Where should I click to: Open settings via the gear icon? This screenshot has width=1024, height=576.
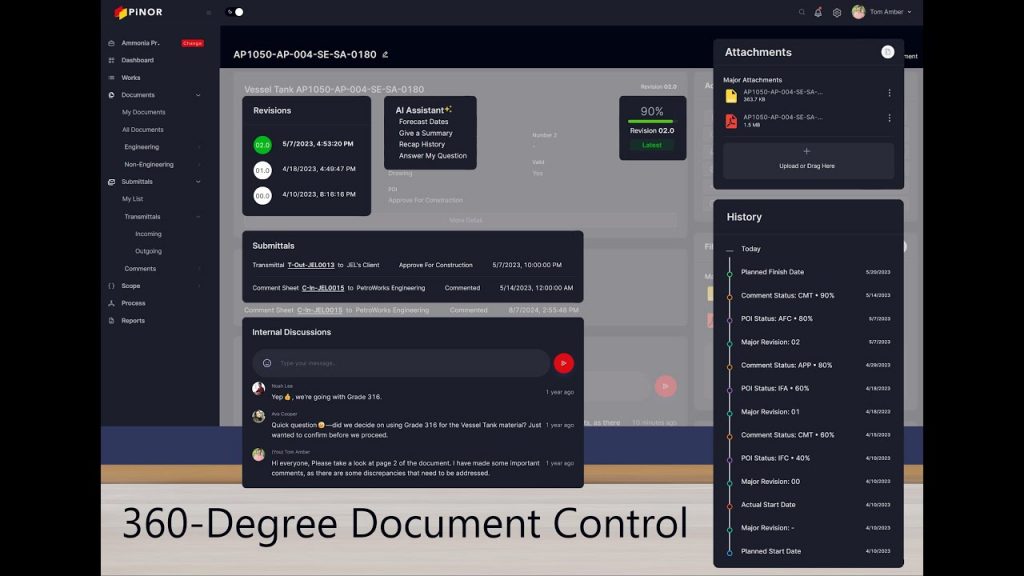[837, 12]
